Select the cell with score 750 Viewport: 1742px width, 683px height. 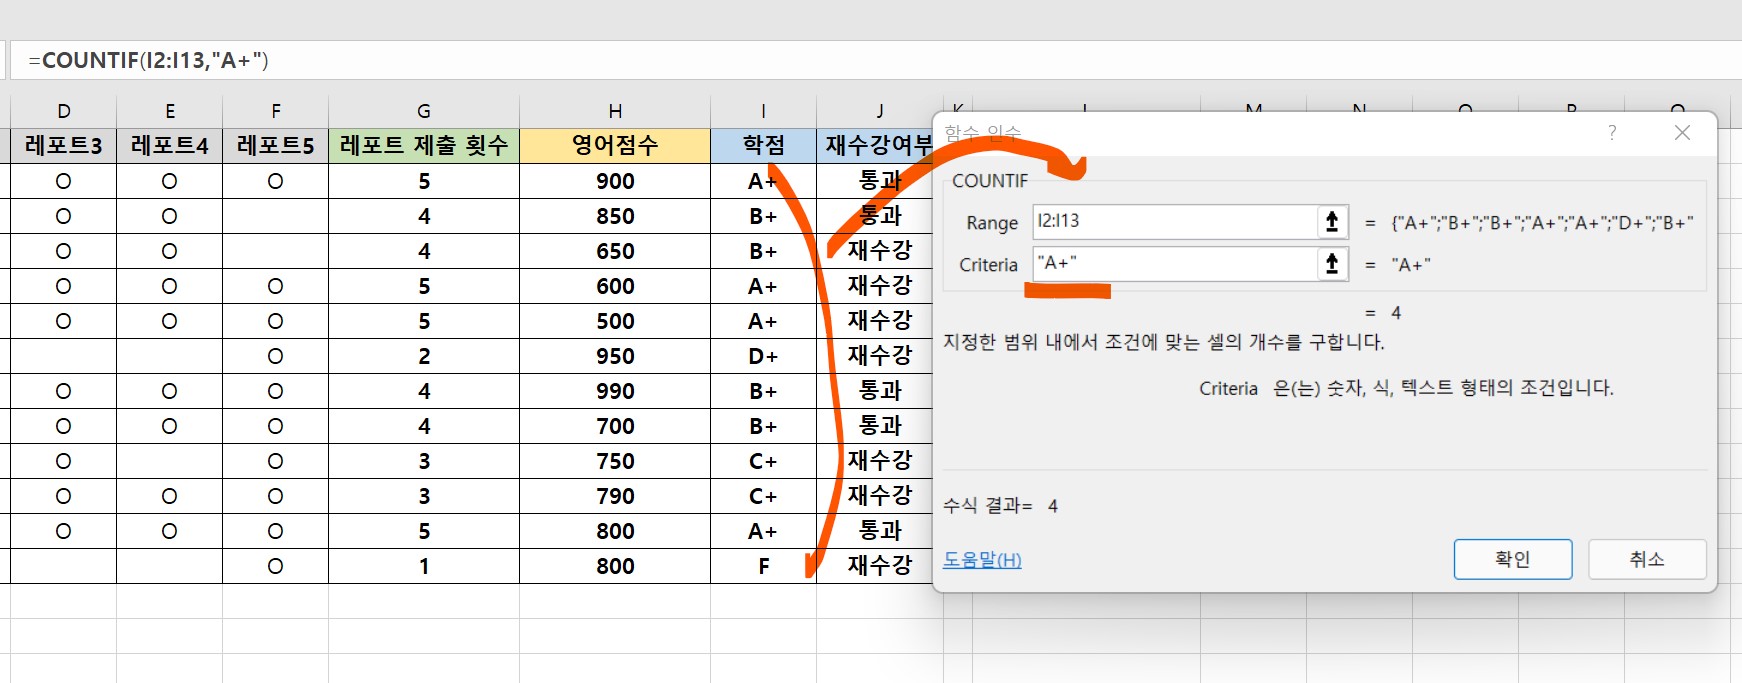coord(615,461)
